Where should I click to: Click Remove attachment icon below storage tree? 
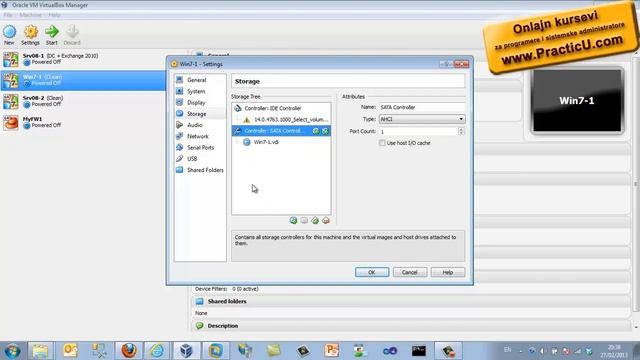point(304,220)
